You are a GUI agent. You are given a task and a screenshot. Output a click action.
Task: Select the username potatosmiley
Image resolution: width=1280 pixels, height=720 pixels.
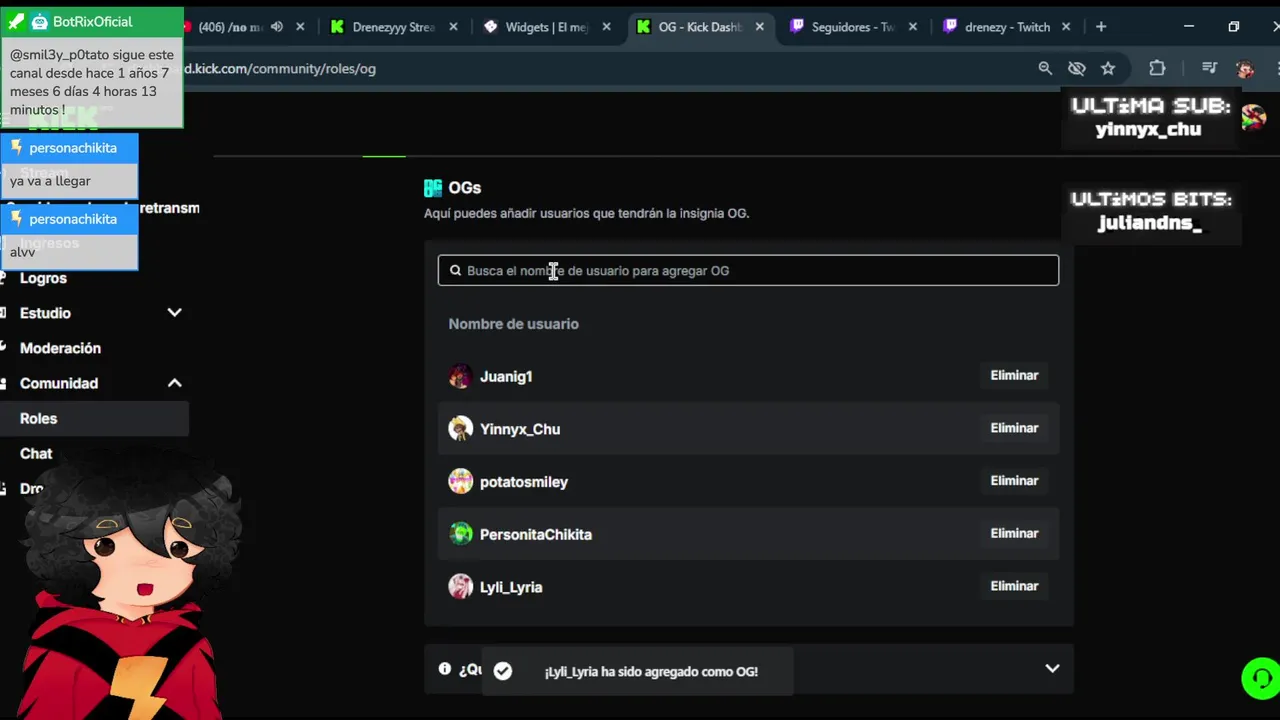click(x=524, y=482)
